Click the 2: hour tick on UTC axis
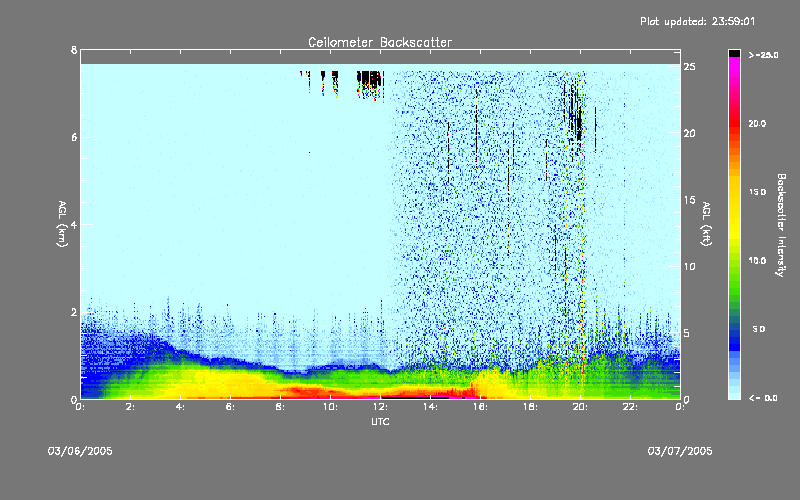Screen dimensions: 800x500 (x=131, y=407)
